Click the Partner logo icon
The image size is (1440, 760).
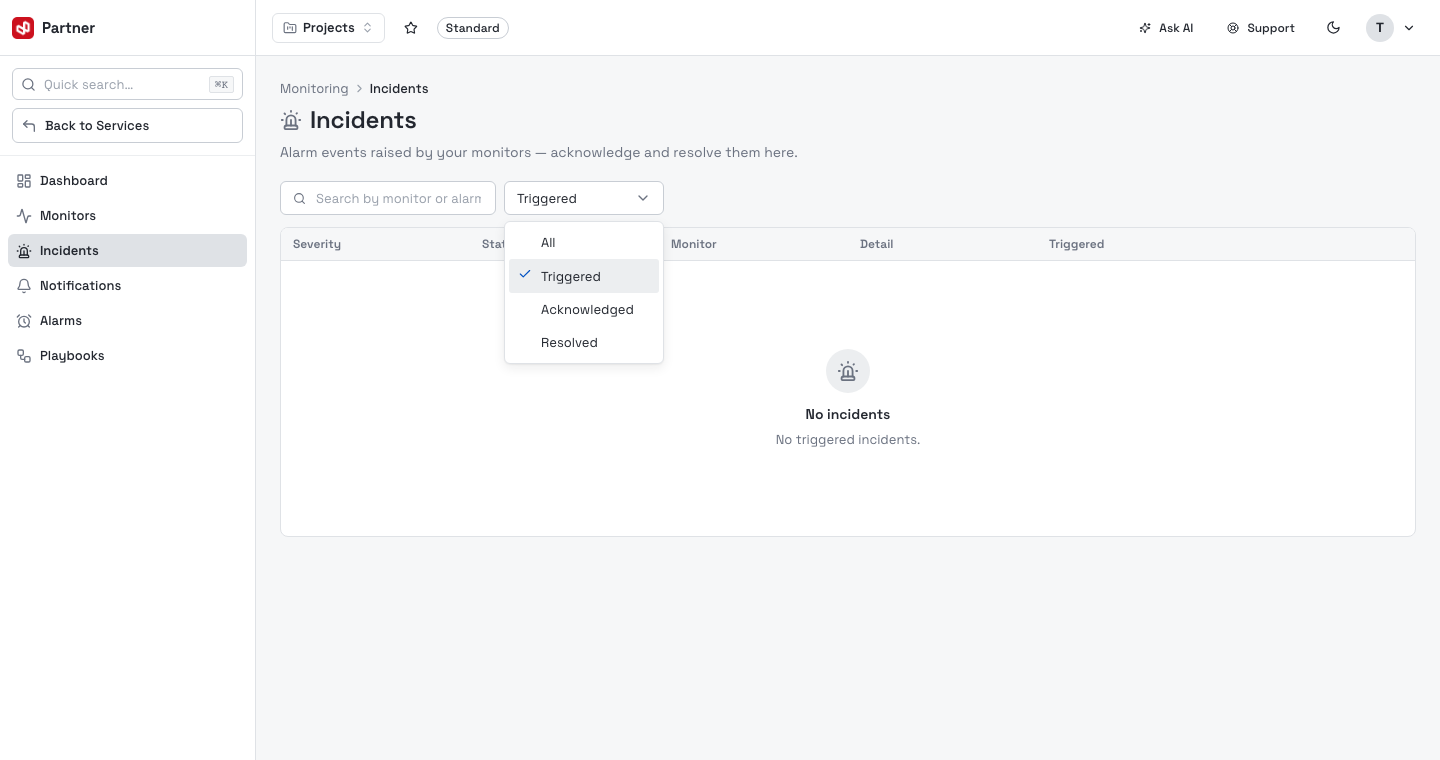23,28
